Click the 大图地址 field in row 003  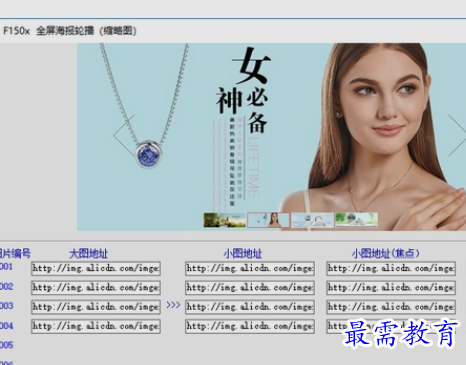(x=96, y=307)
